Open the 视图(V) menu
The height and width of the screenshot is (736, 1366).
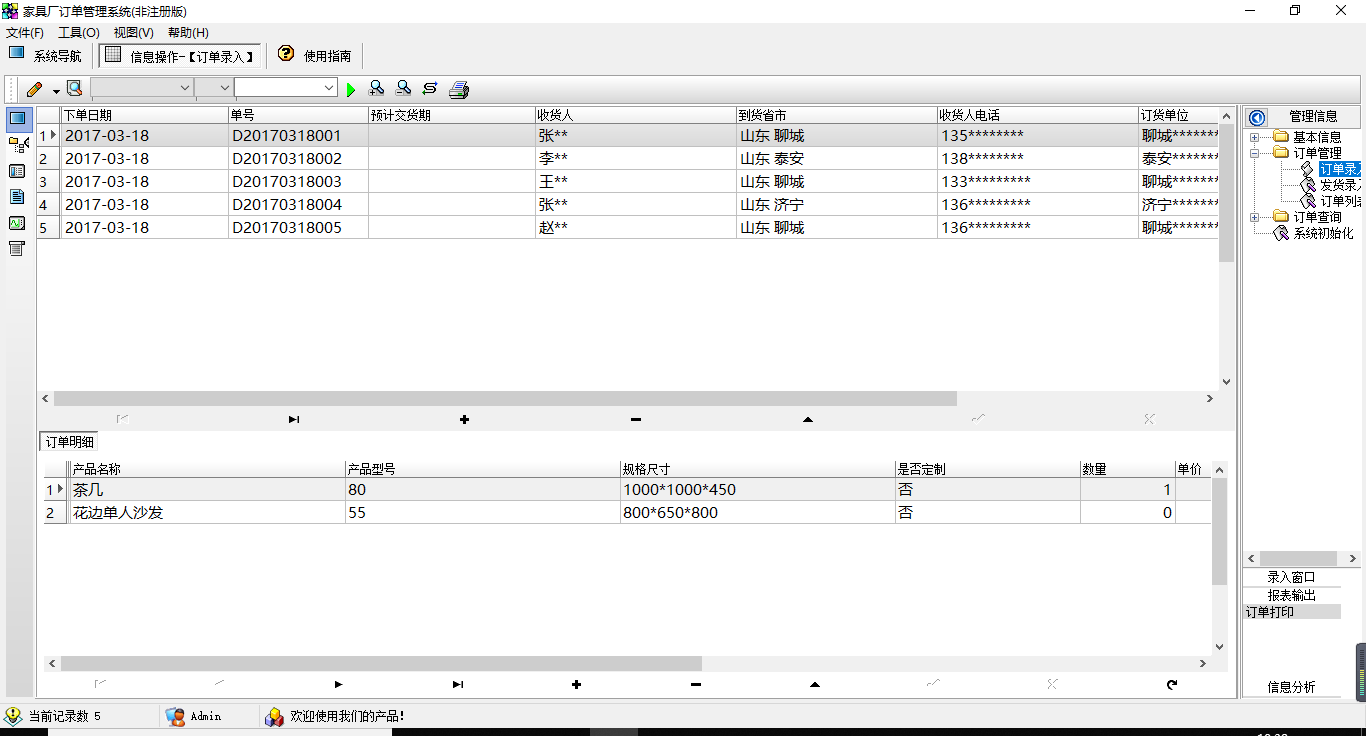click(133, 33)
